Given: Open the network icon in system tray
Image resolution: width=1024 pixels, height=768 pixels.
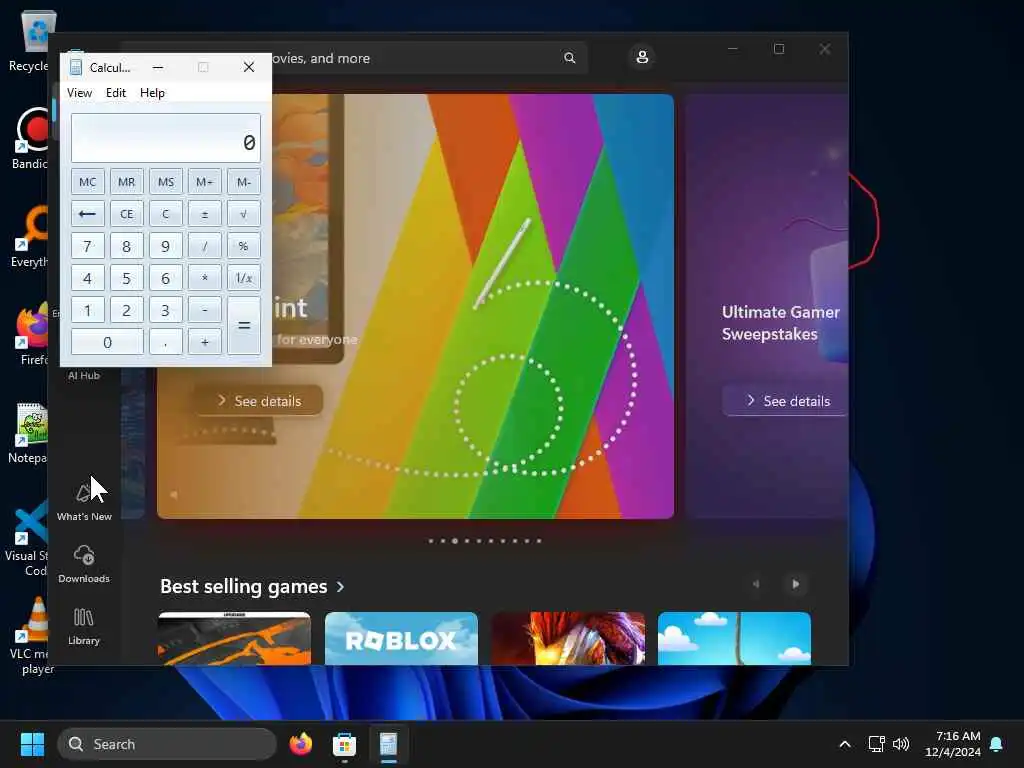Looking at the screenshot, I should tap(876, 744).
